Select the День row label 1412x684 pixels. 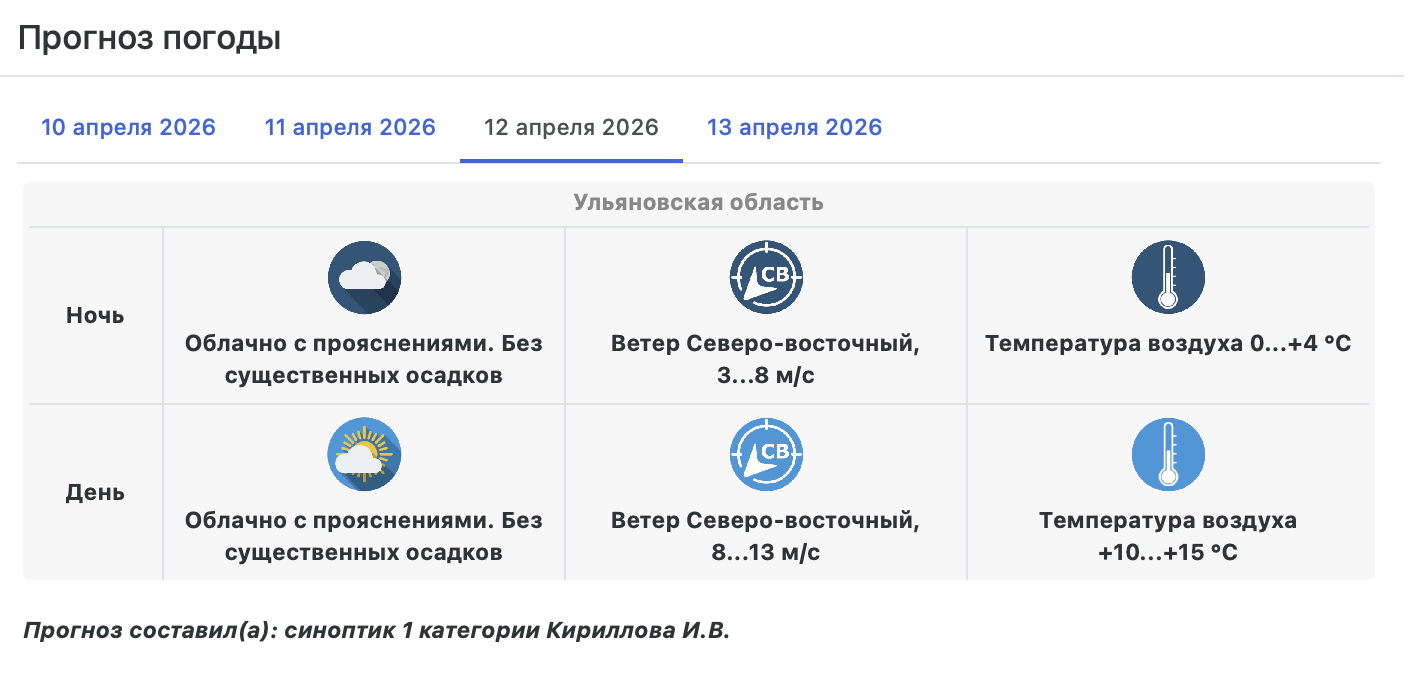(x=95, y=493)
